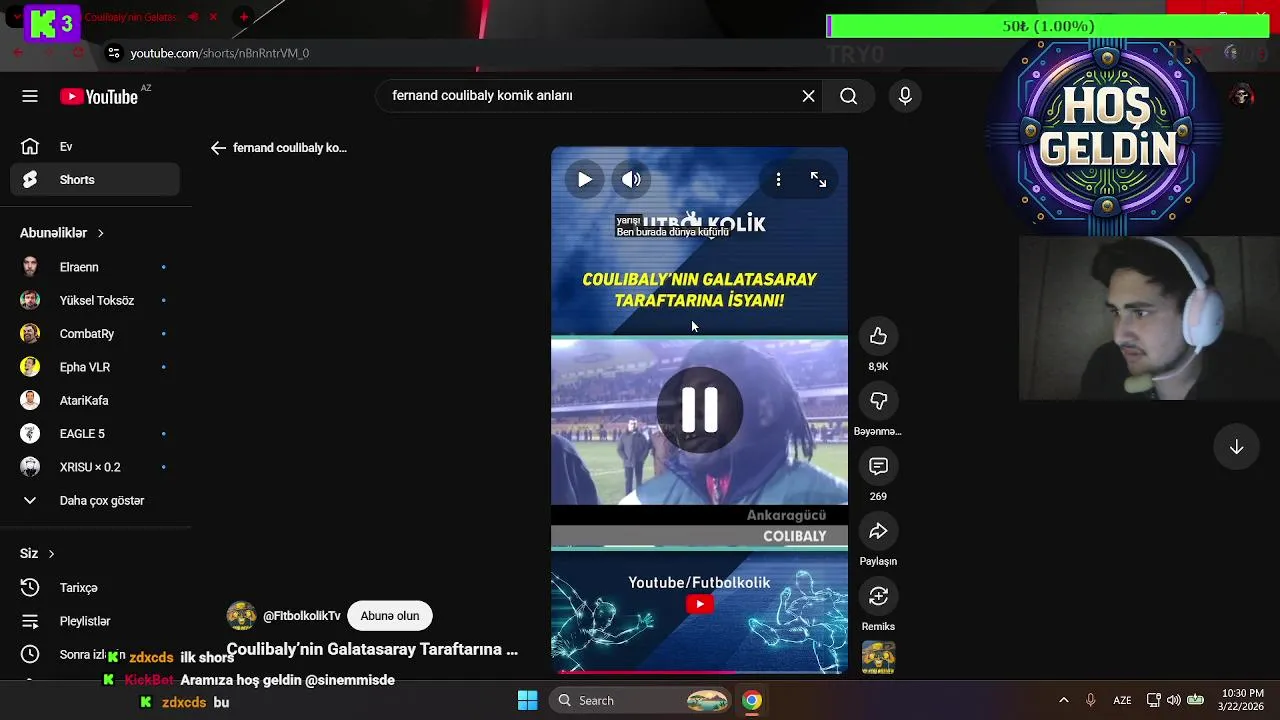Select Shorts in the sidebar
This screenshot has height=720, width=1280.
pyautogui.click(x=95, y=180)
